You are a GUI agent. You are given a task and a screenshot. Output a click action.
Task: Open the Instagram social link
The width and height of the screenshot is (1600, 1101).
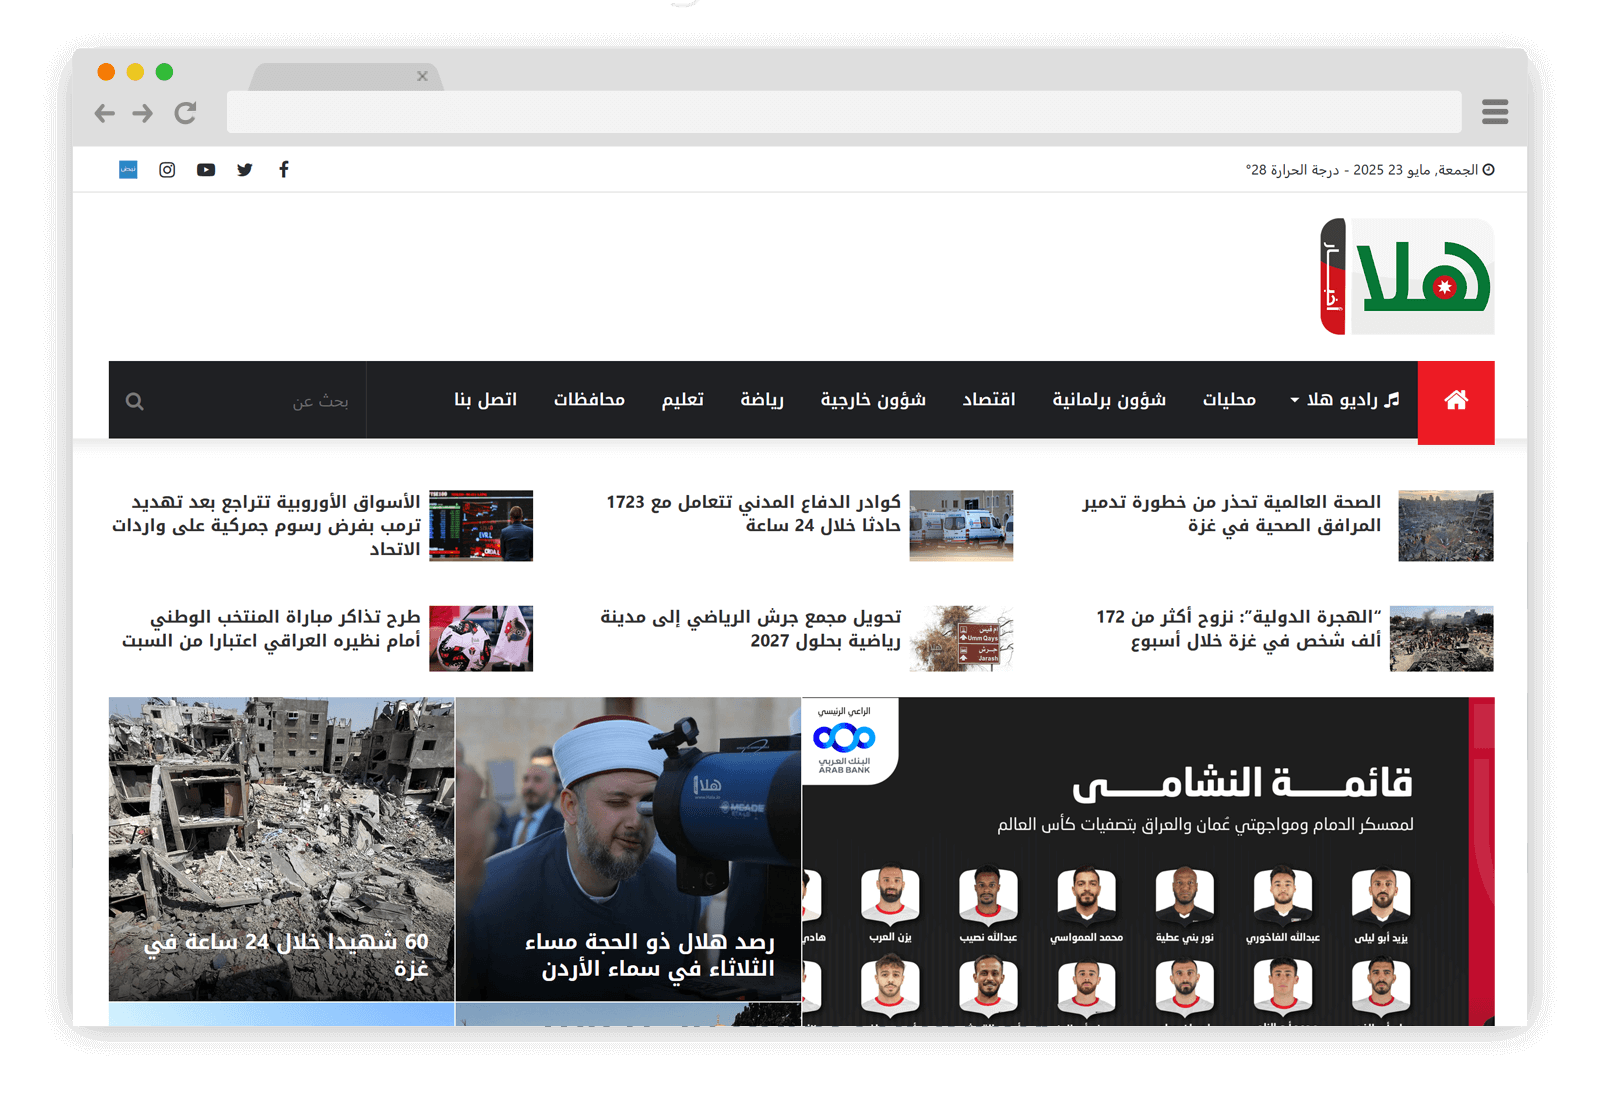click(x=167, y=170)
